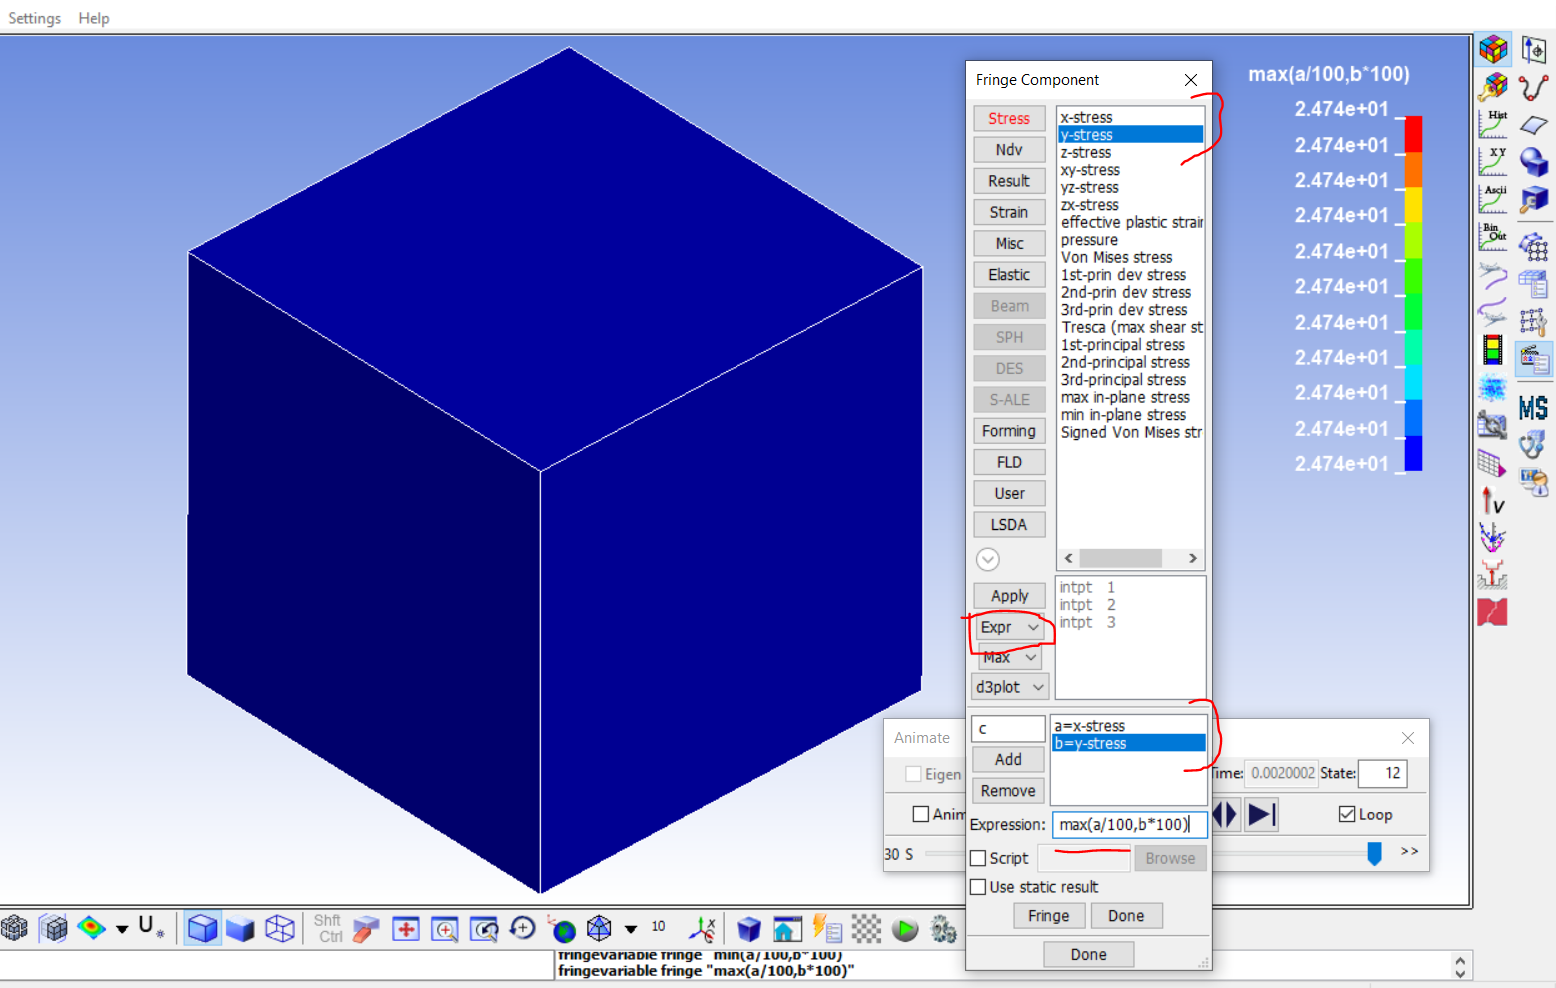Click the eraser clear icon

367,930
